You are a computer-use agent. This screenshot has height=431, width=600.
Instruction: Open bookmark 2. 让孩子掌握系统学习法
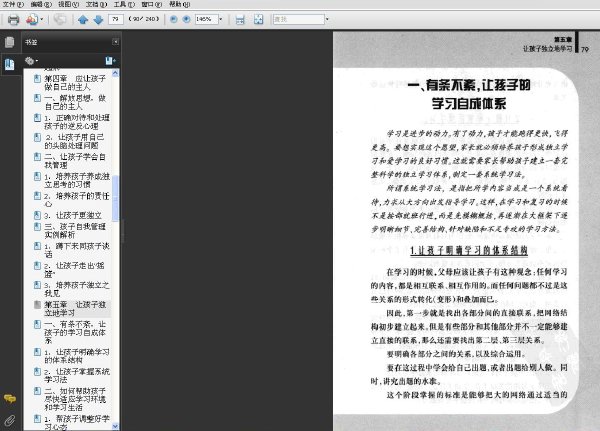pos(77,375)
